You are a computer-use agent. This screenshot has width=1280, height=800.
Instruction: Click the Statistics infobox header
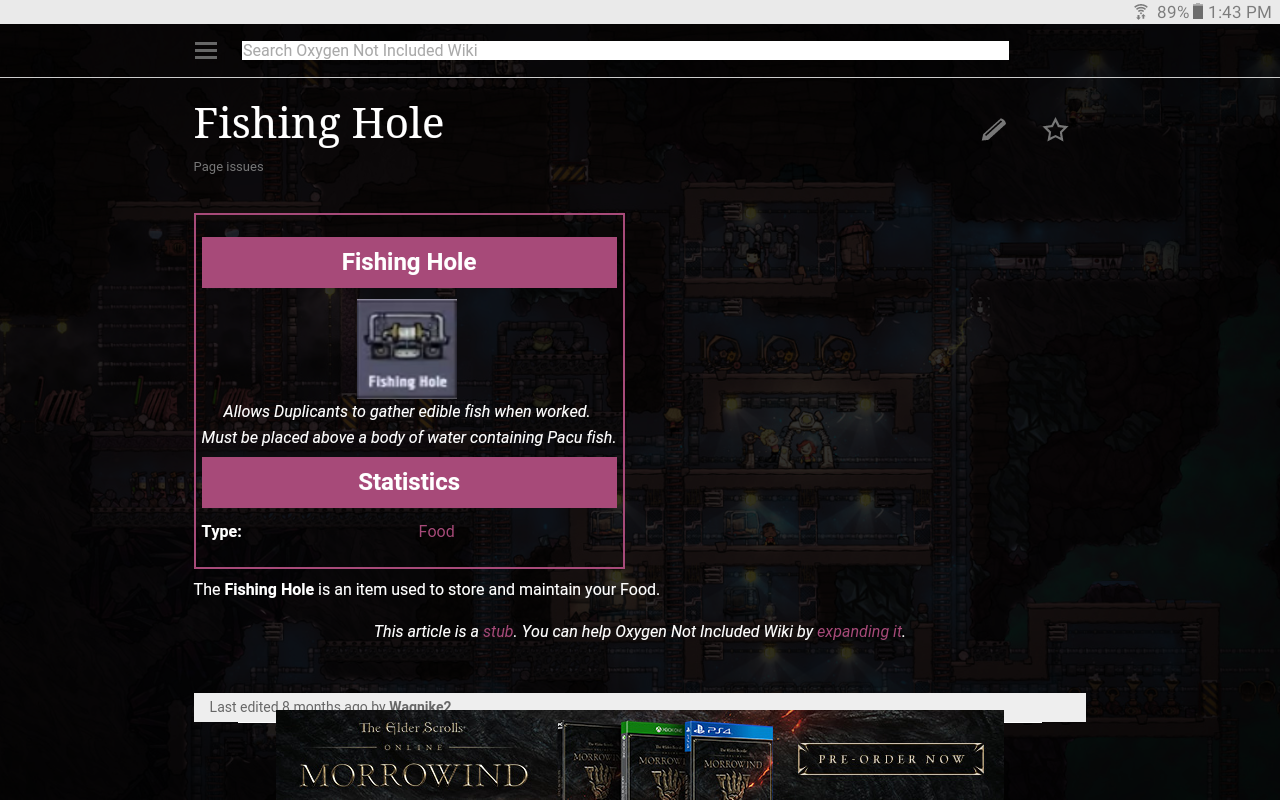(x=409, y=482)
